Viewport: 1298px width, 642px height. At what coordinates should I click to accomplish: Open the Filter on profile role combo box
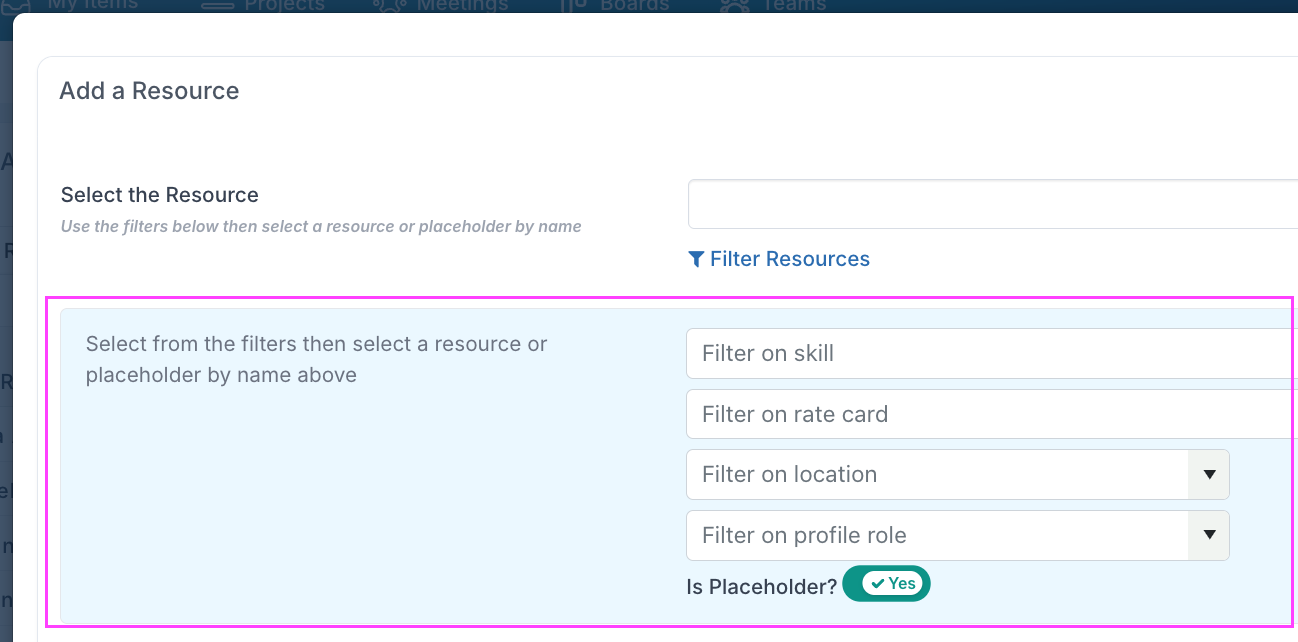pos(957,536)
